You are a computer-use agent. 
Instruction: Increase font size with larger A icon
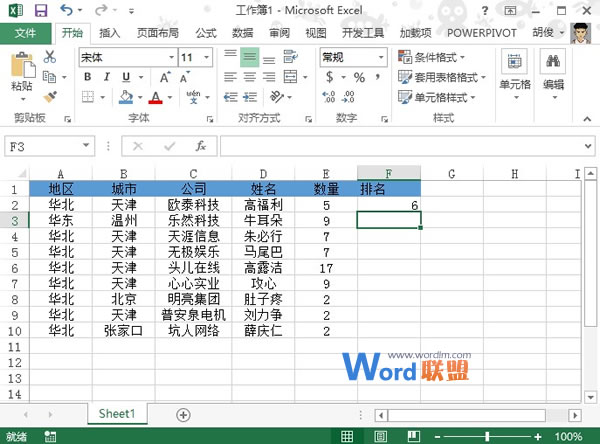165,77
